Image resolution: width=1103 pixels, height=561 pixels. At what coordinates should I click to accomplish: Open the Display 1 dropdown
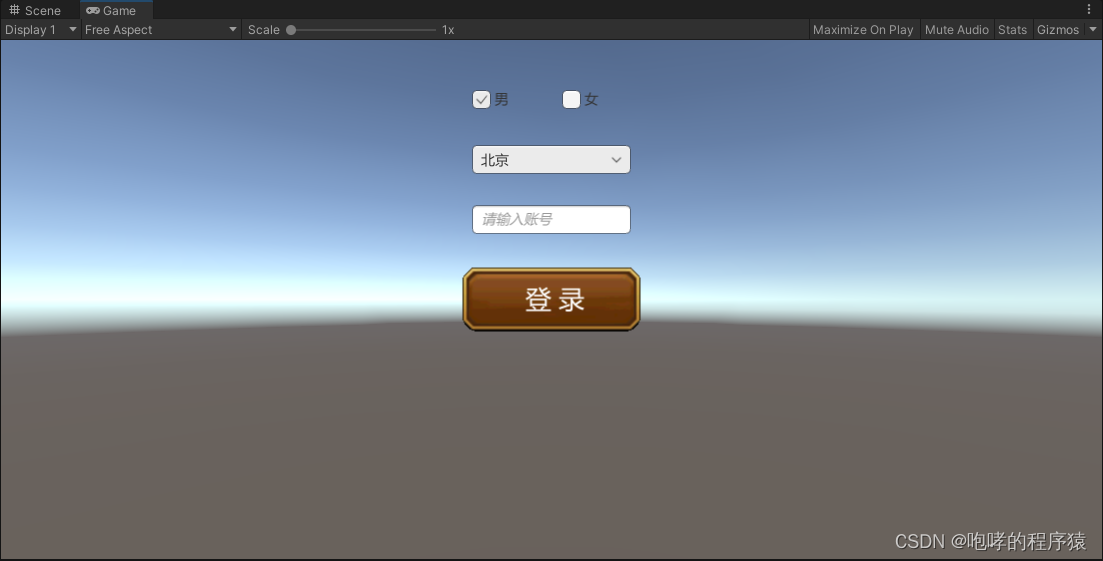(40, 30)
